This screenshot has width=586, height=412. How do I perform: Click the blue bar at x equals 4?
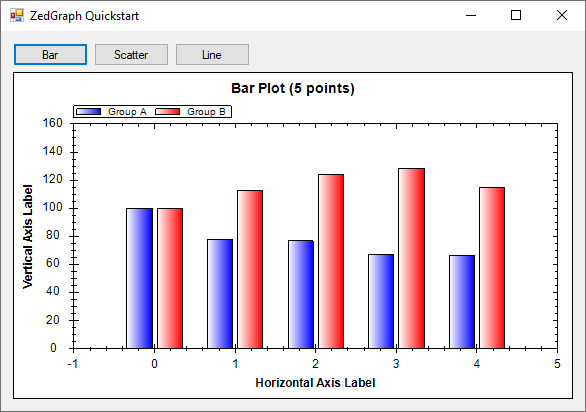pos(462,302)
